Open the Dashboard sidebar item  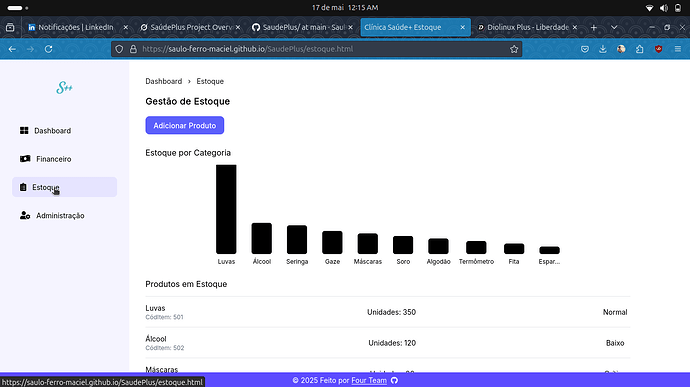[64, 131]
